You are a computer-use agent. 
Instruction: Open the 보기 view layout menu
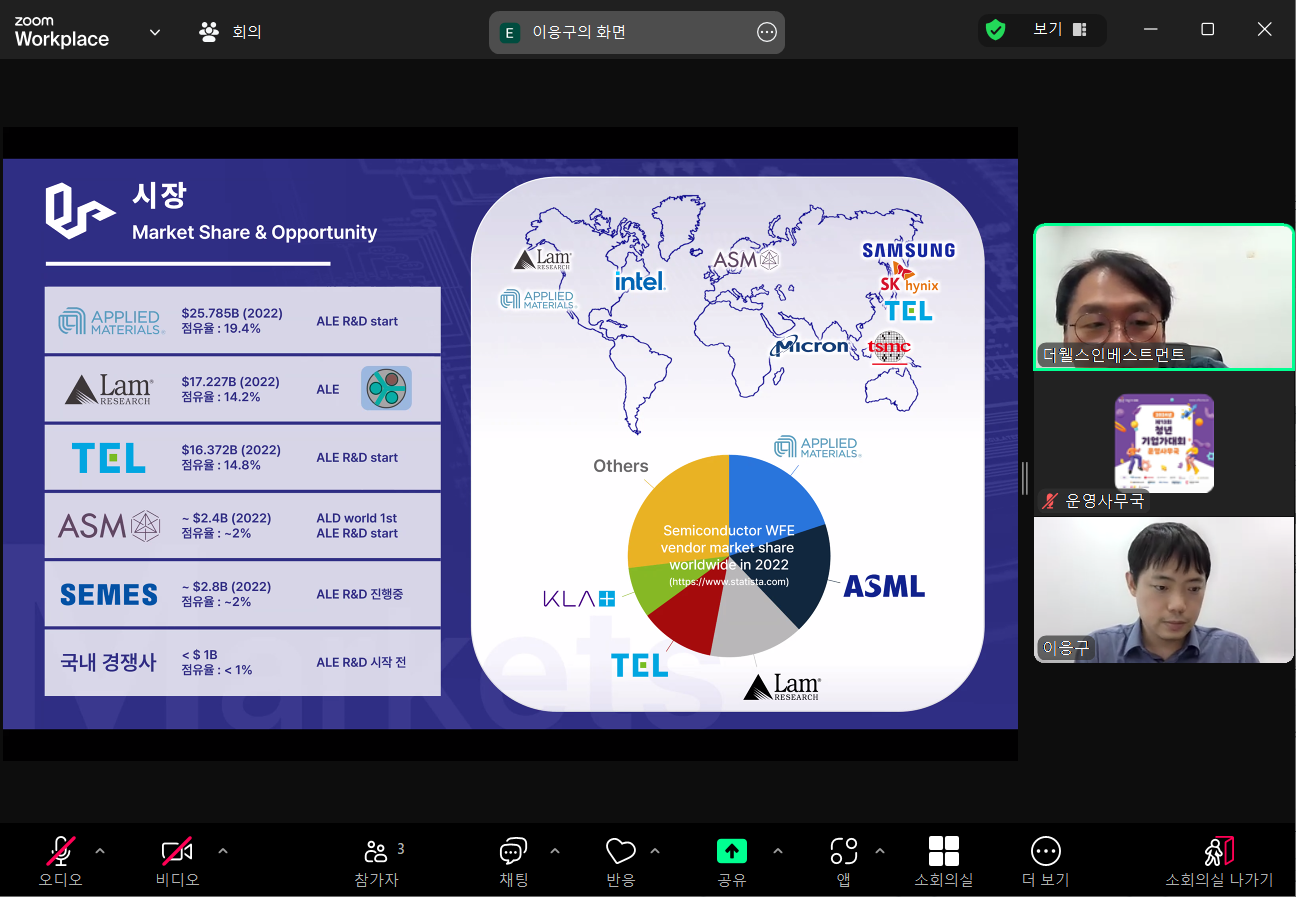(x=1060, y=30)
